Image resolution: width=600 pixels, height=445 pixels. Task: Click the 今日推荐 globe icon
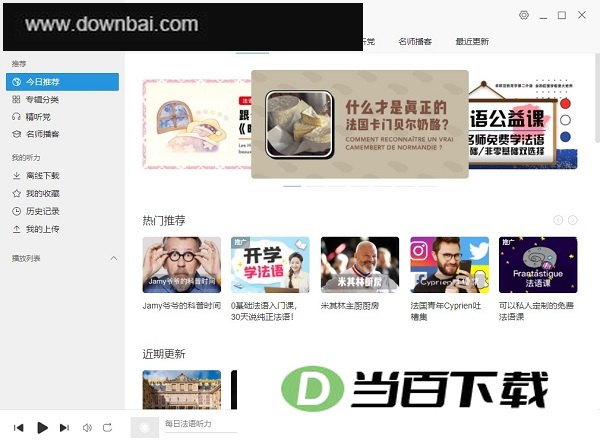click(16, 82)
